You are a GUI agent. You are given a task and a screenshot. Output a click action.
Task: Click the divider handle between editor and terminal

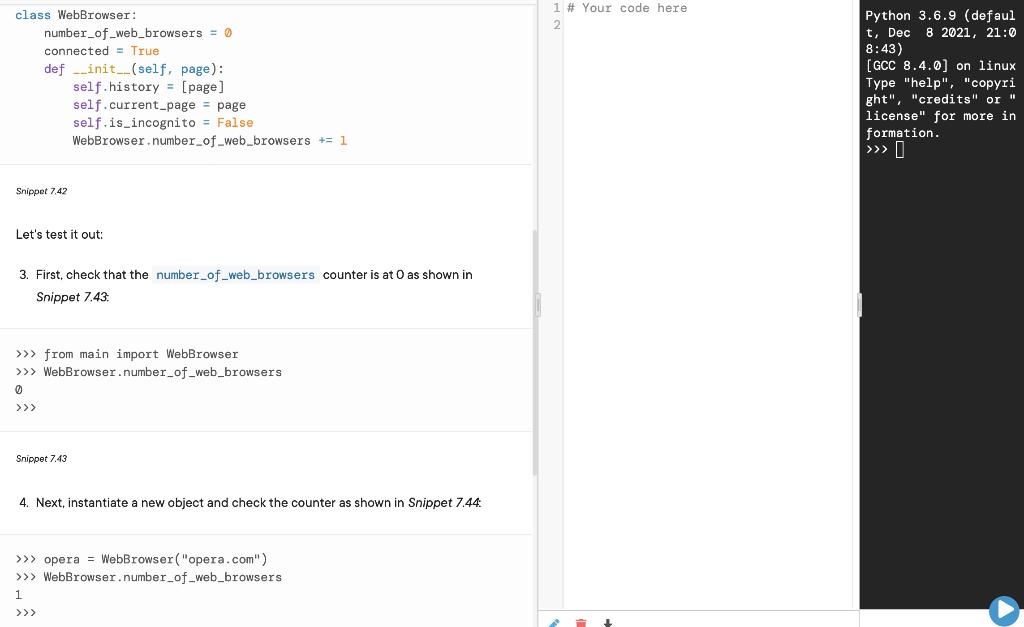coord(860,303)
